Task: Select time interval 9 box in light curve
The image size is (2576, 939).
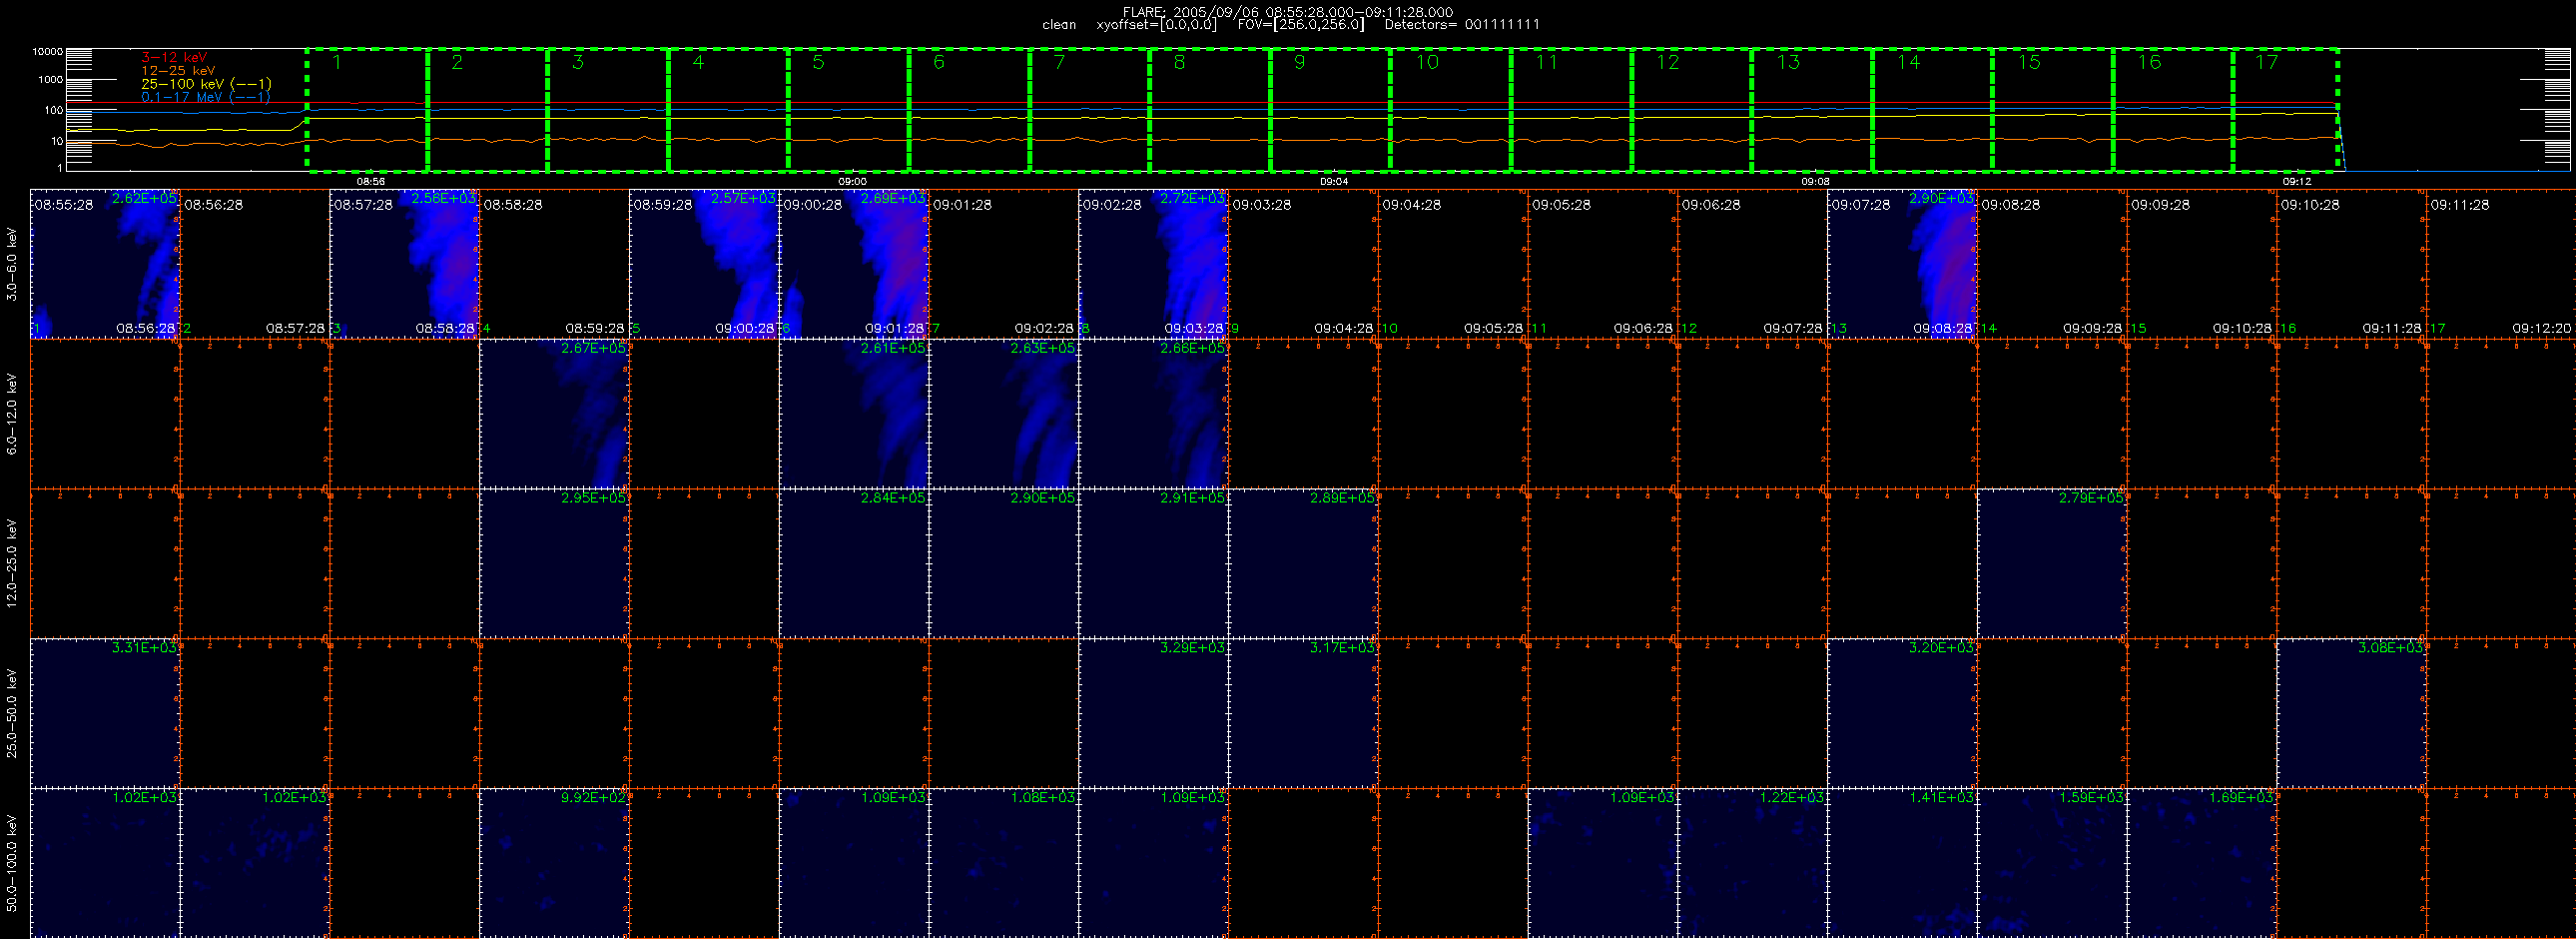Action: 1330,110
